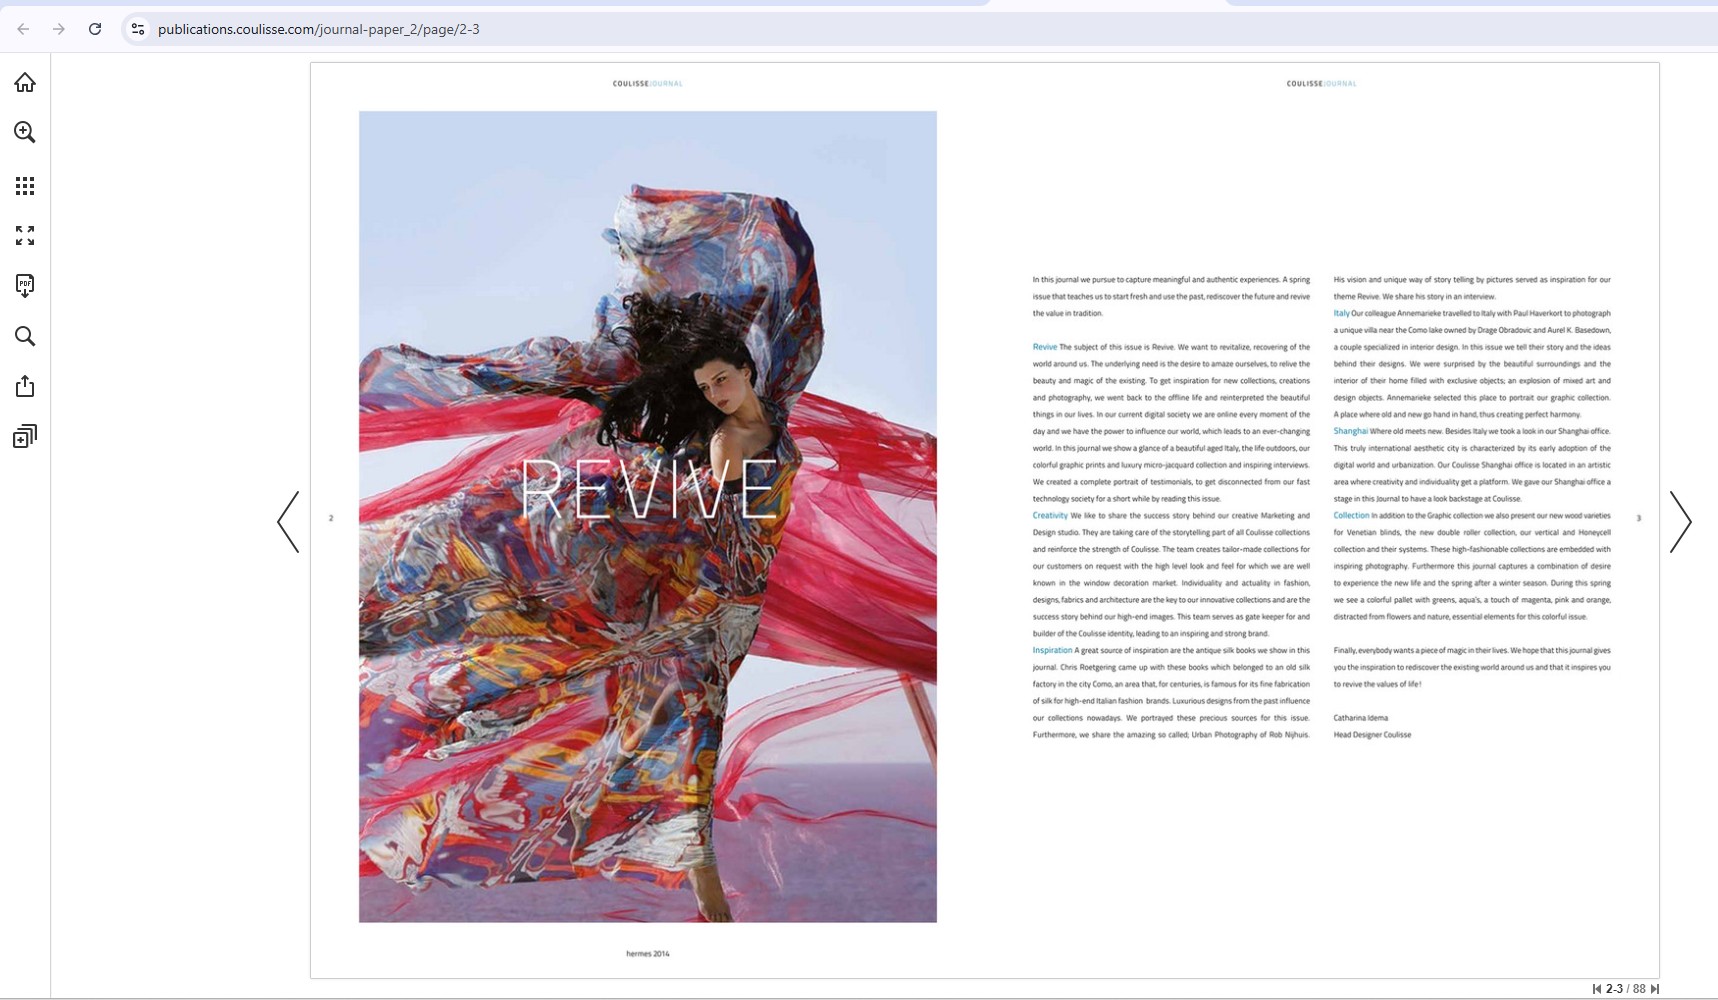Click the Coulisse Journal header on left page
The image size is (1718, 1000).
click(x=648, y=84)
